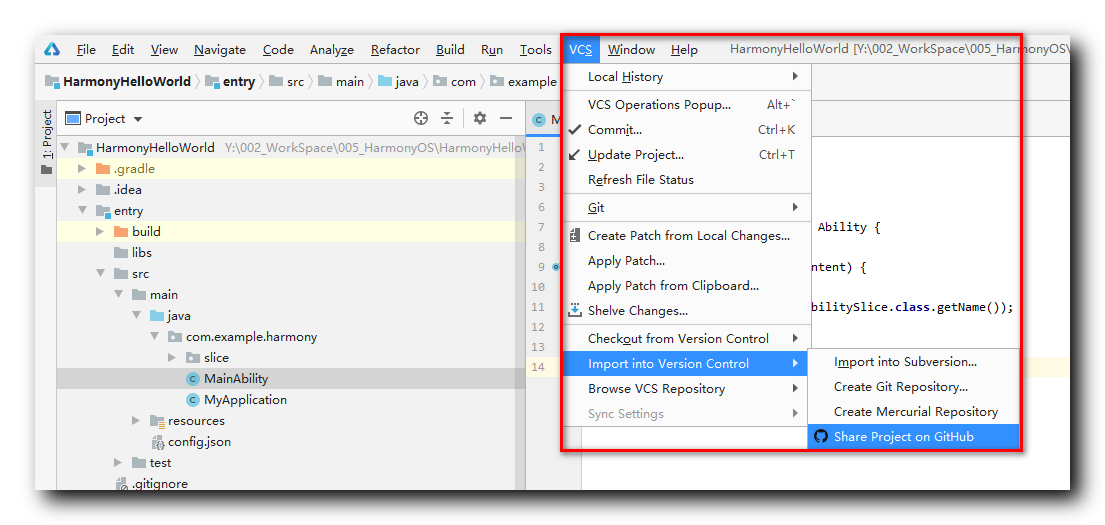
Task: Click the resources folder icon
Action: tap(157, 421)
